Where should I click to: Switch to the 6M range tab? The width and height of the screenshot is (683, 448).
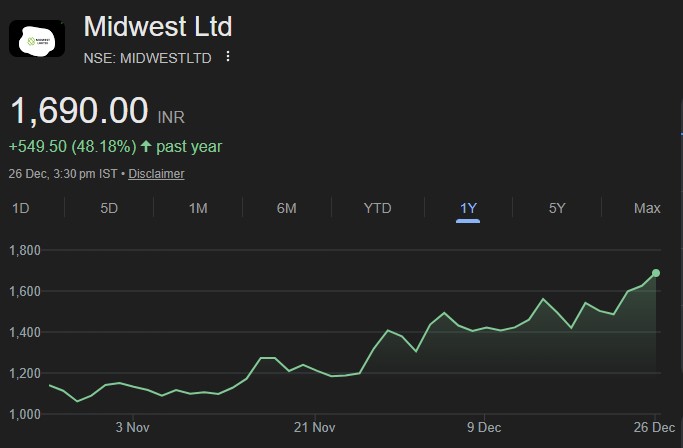(x=287, y=208)
